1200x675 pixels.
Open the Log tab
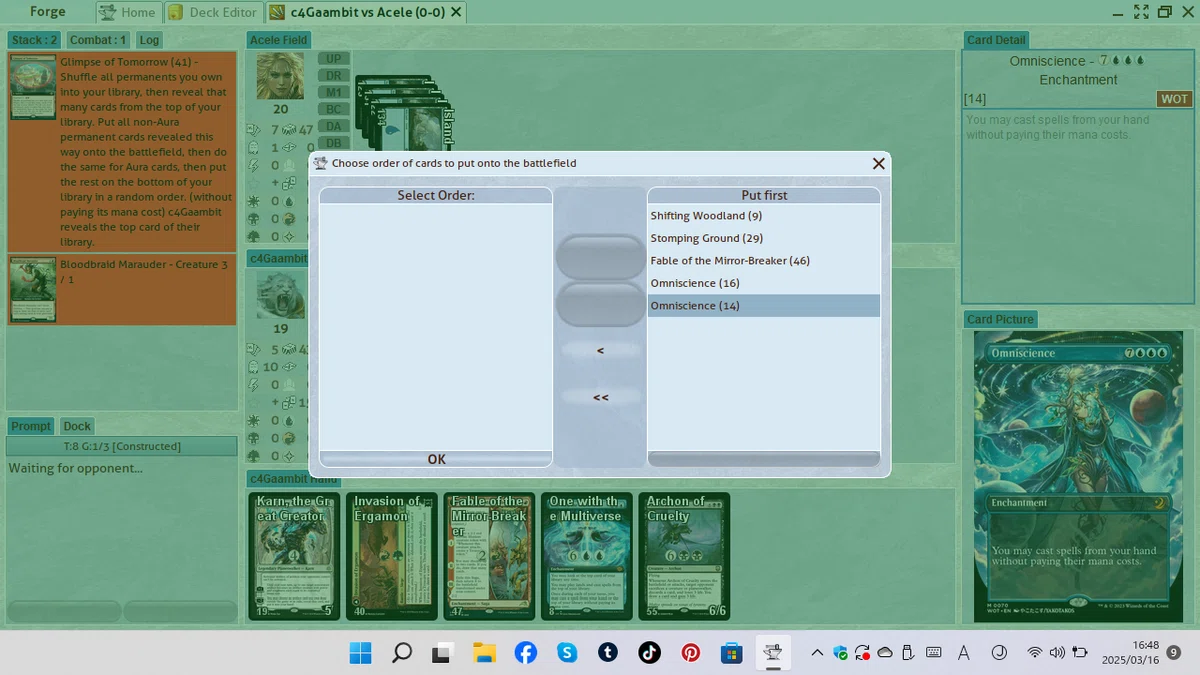point(149,40)
